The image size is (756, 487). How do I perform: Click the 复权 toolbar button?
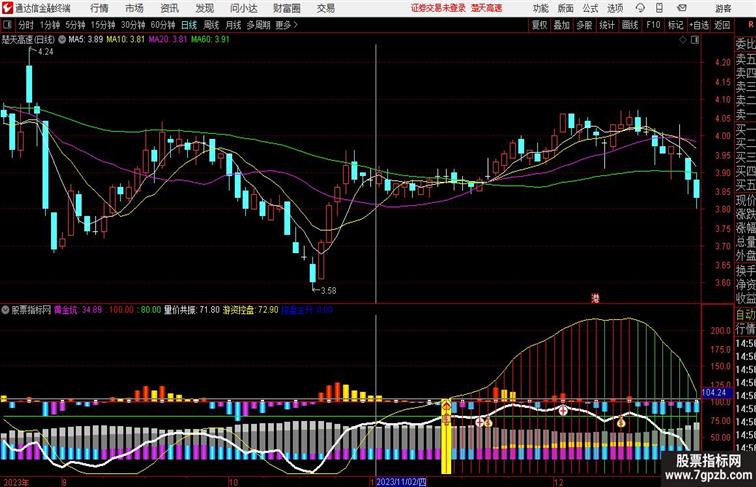tap(539, 25)
